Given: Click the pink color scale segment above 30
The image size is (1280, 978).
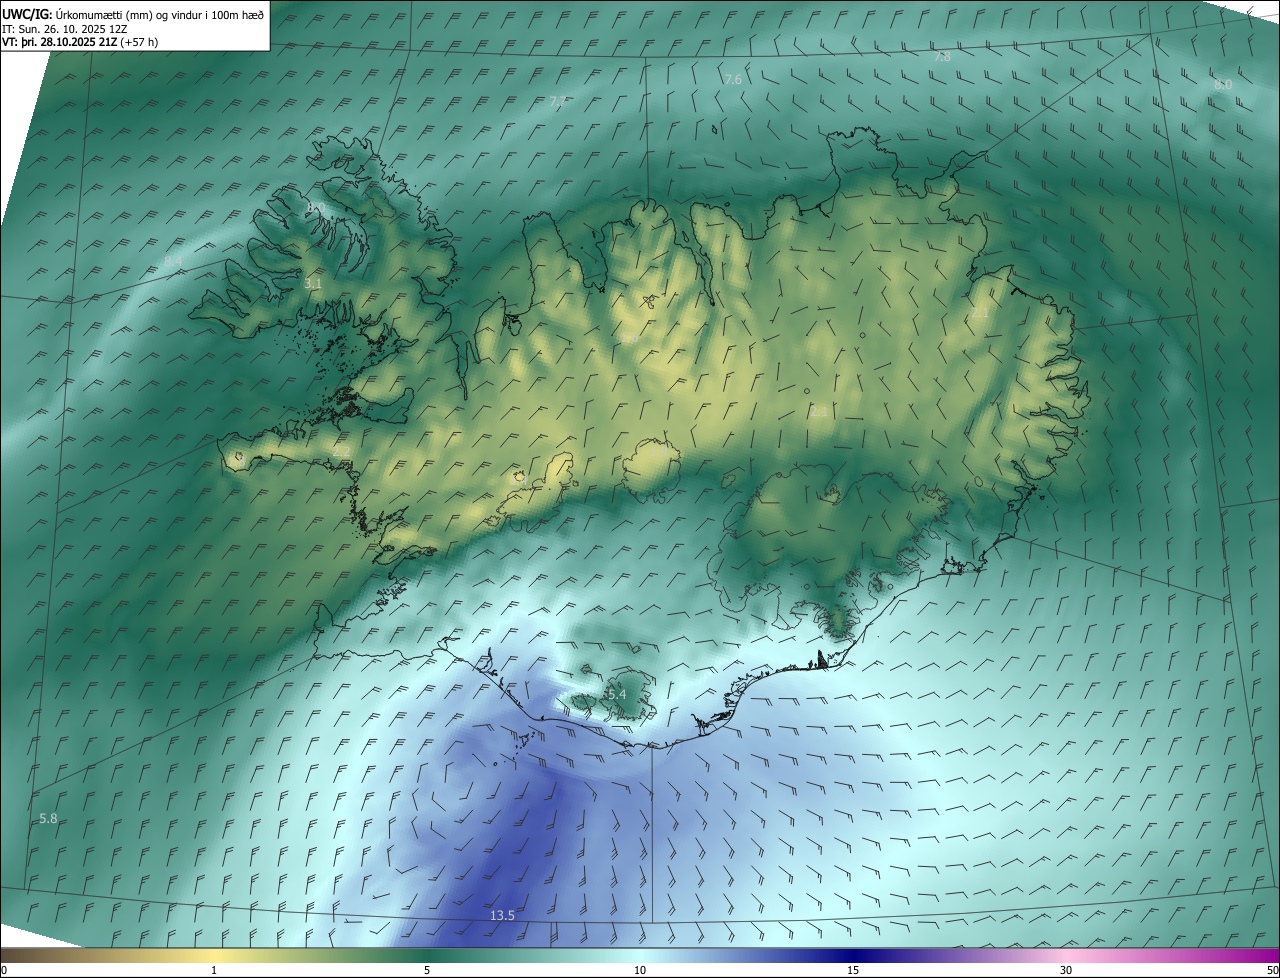Looking at the screenshot, I should (x=1066, y=954).
